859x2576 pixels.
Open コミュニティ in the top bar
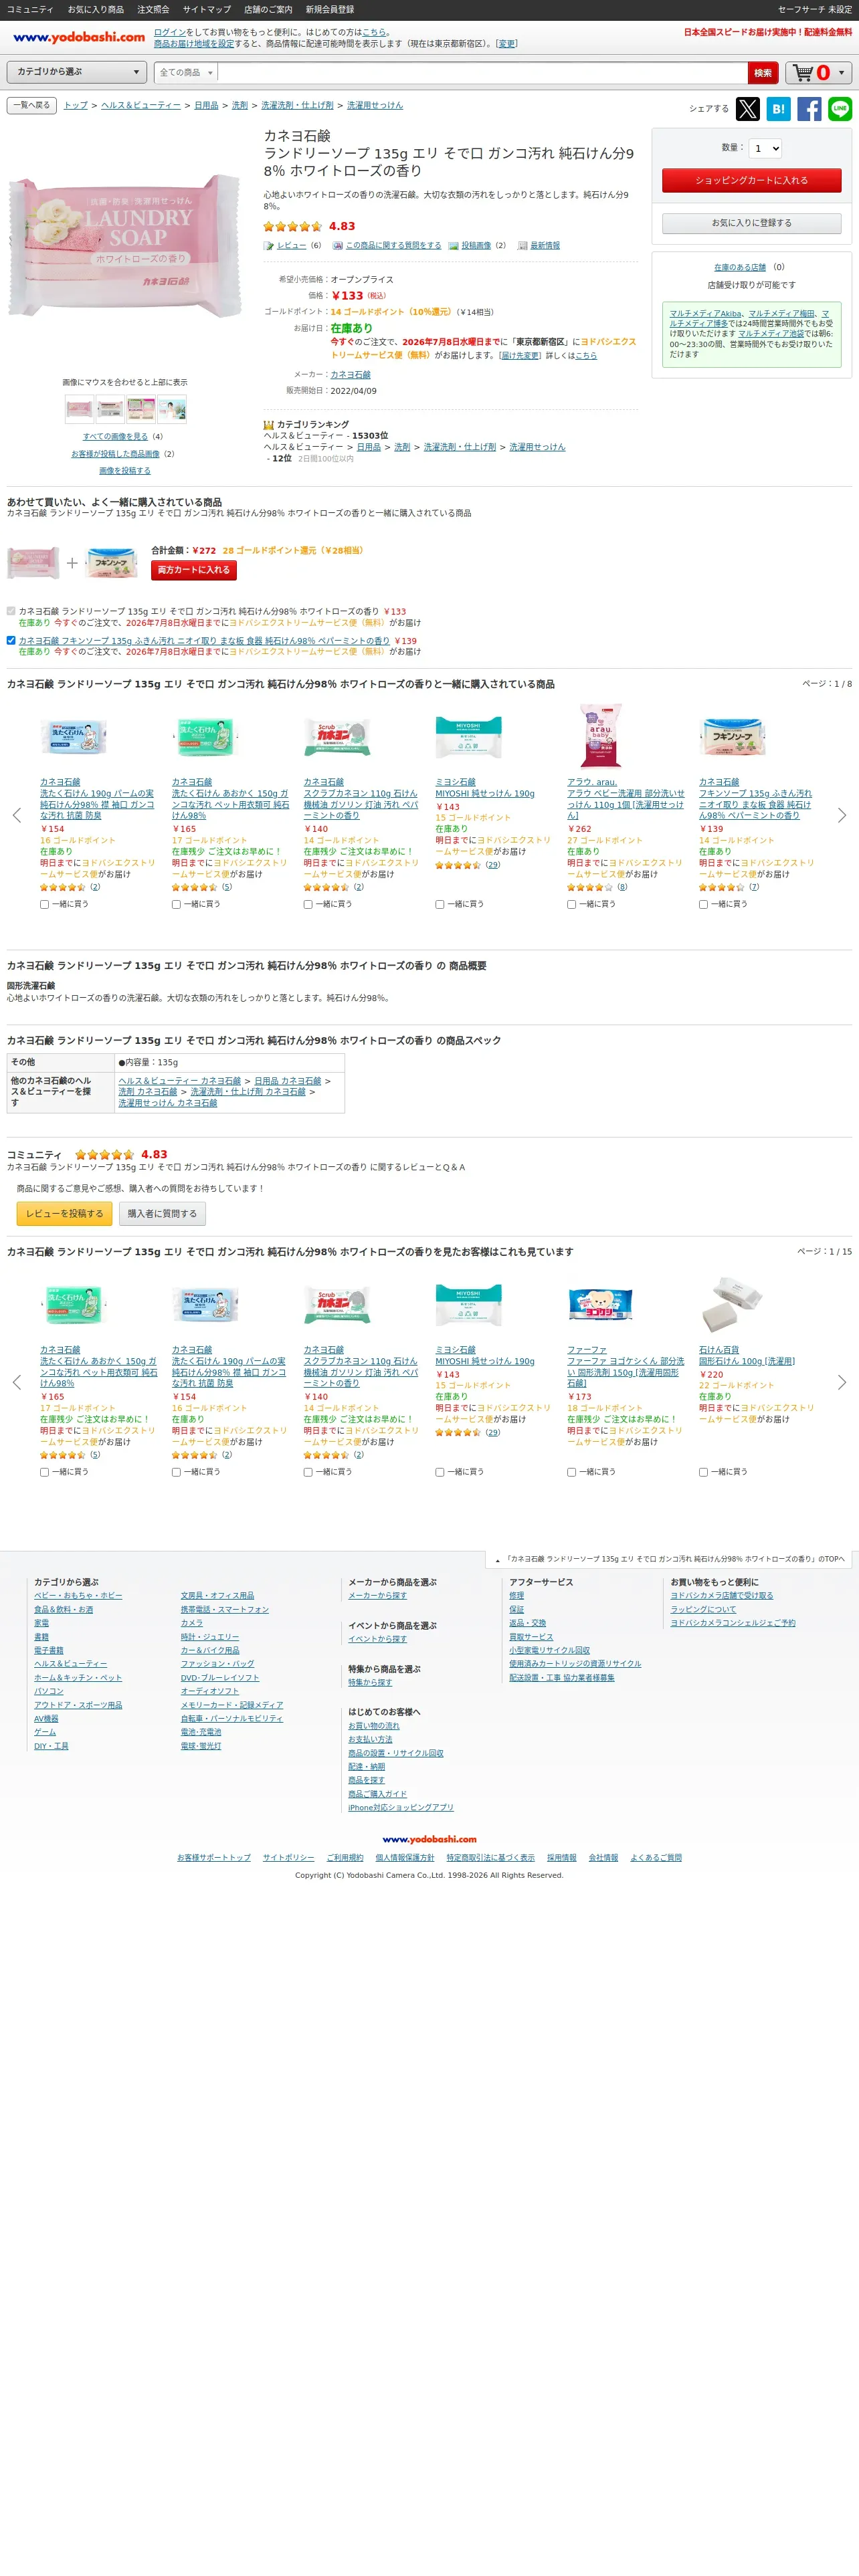point(30,9)
